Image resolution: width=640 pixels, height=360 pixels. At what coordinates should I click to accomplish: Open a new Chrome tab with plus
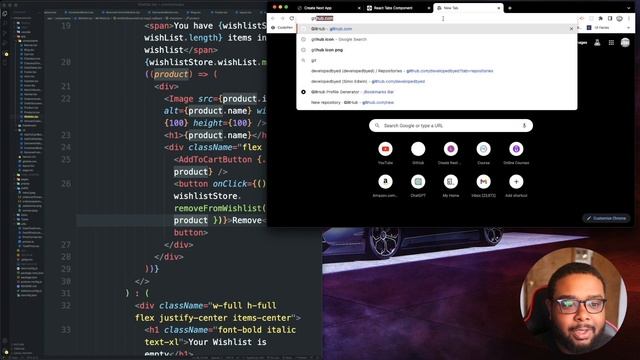click(x=510, y=8)
